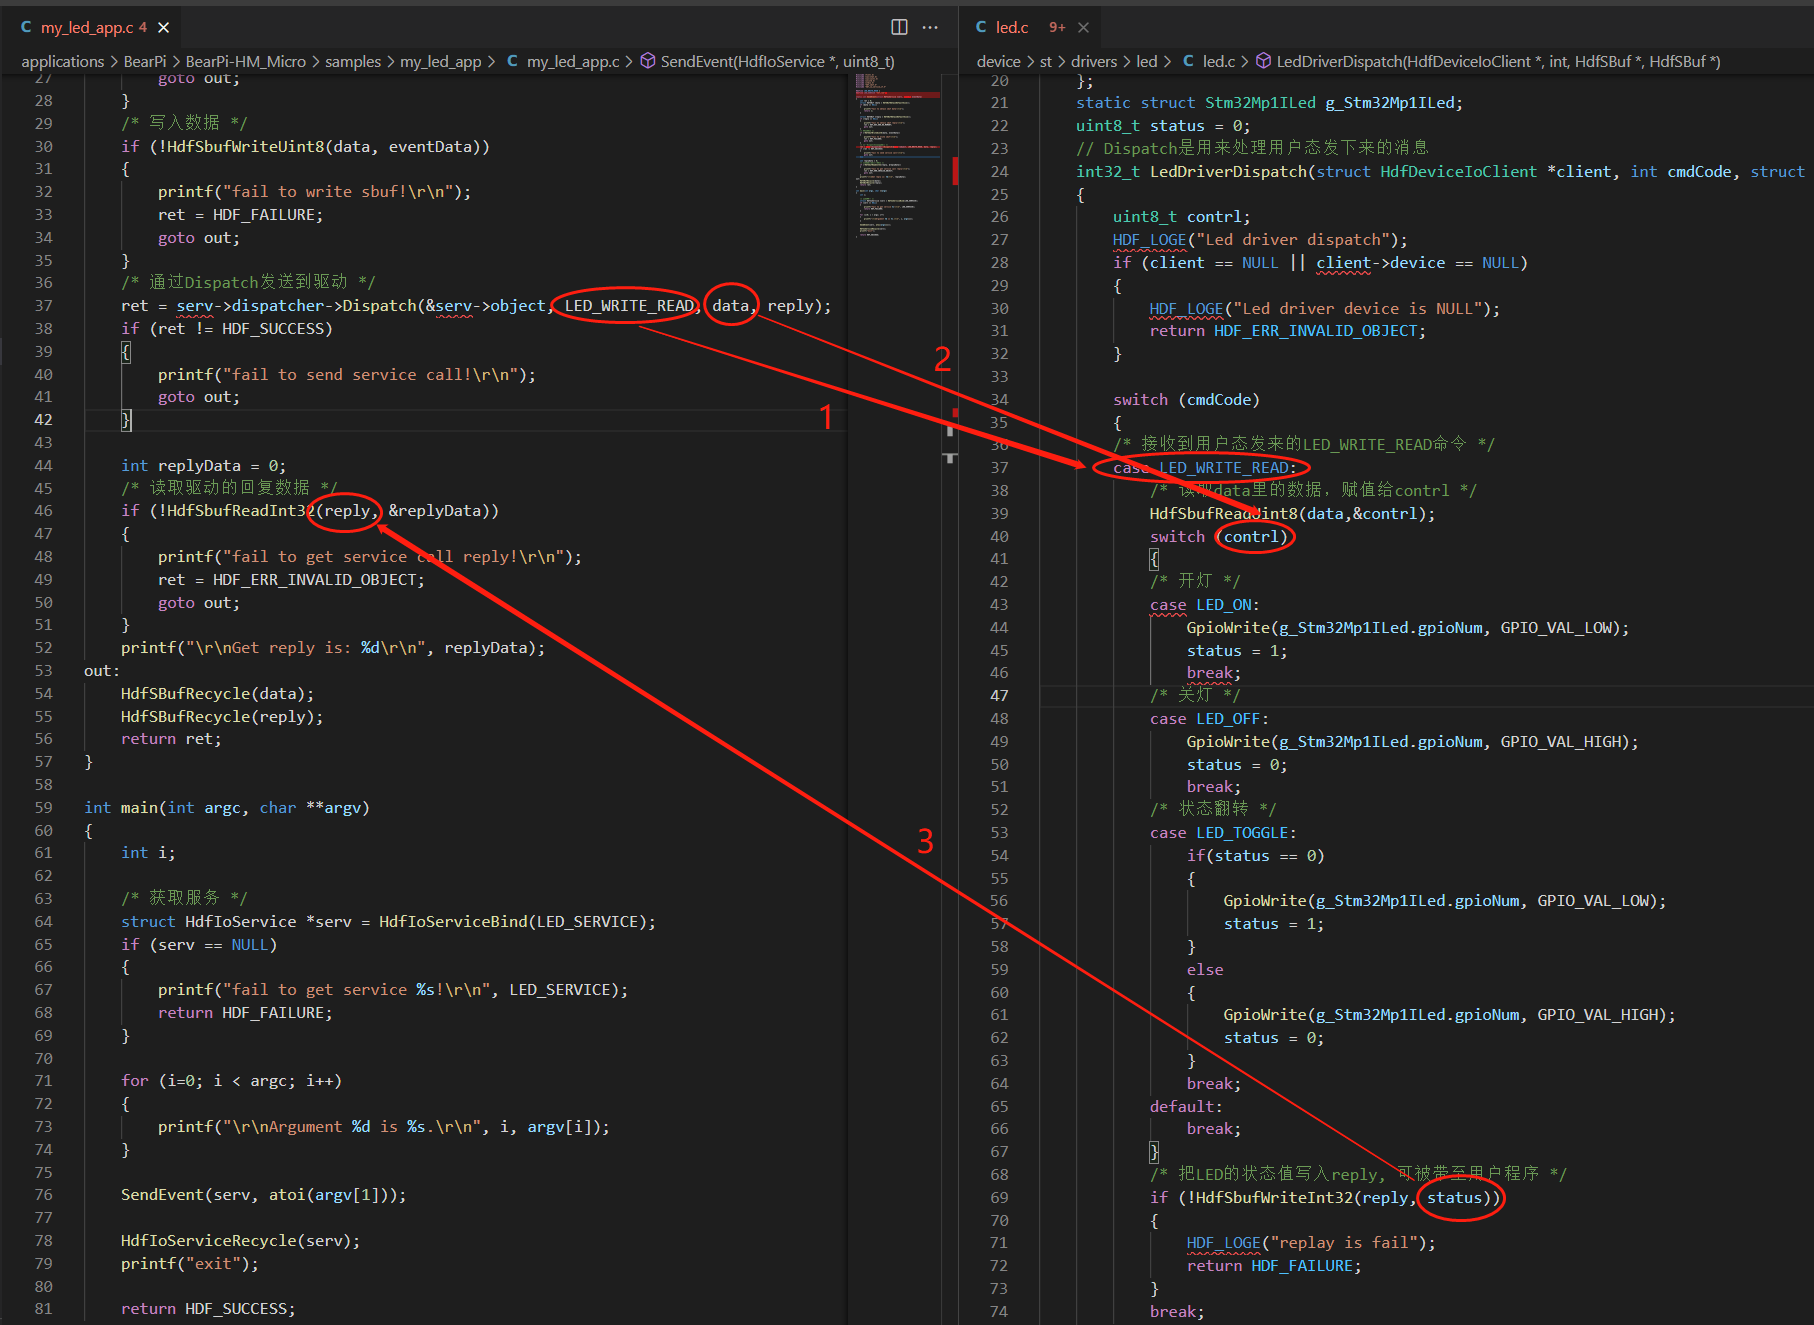Click 'if(status == 0)' line
Screen dimensions: 1814x1325
1255,856
